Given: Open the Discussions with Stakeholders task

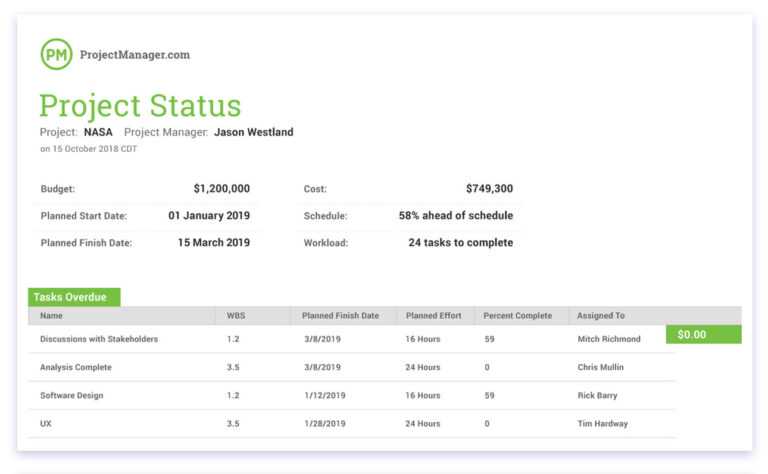Looking at the screenshot, I should click(x=99, y=339).
